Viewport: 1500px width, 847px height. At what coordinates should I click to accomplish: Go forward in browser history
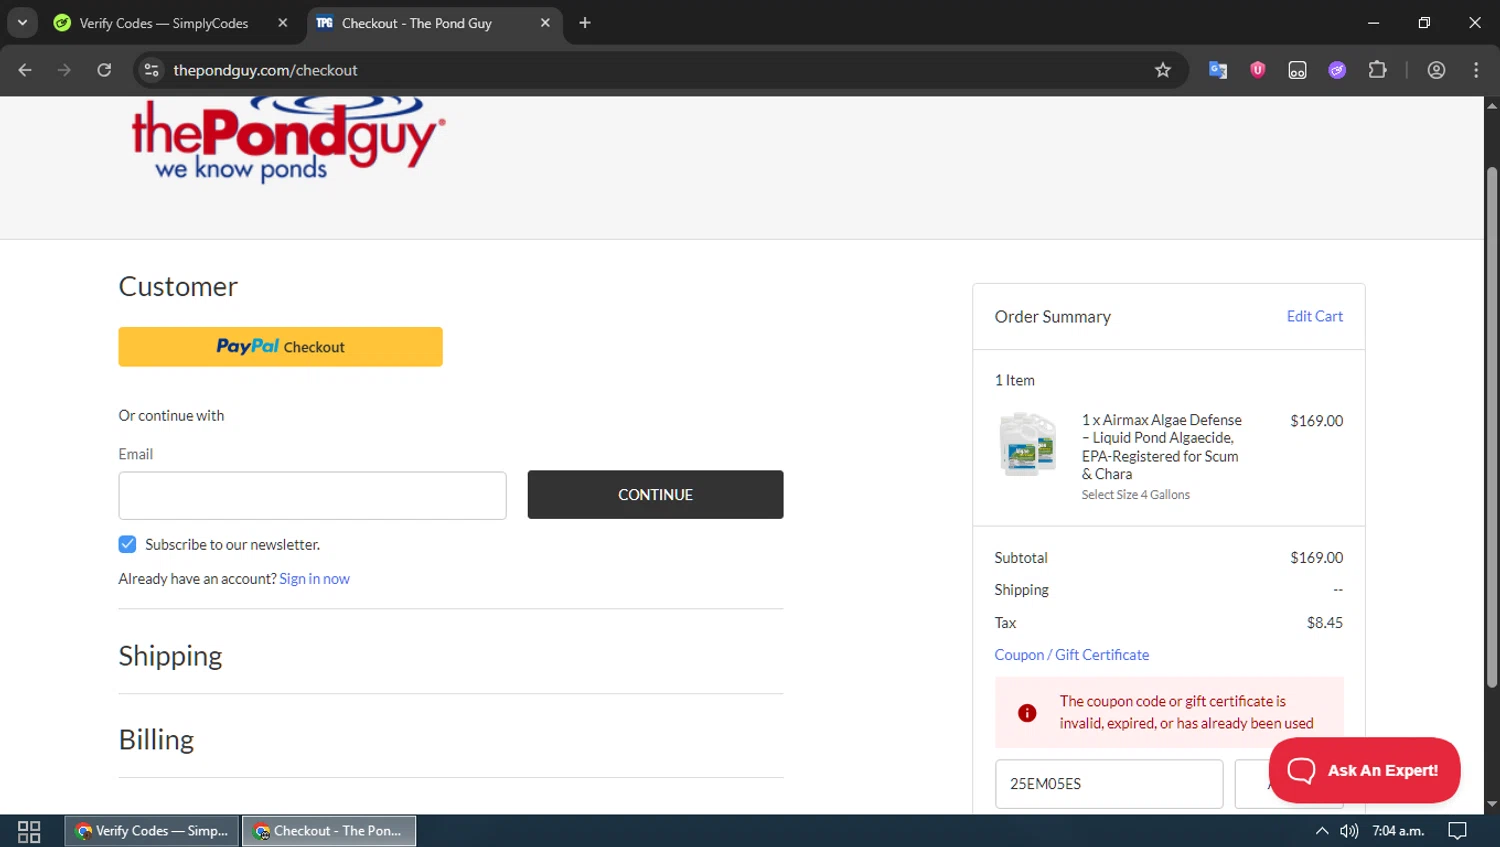click(64, 70)
